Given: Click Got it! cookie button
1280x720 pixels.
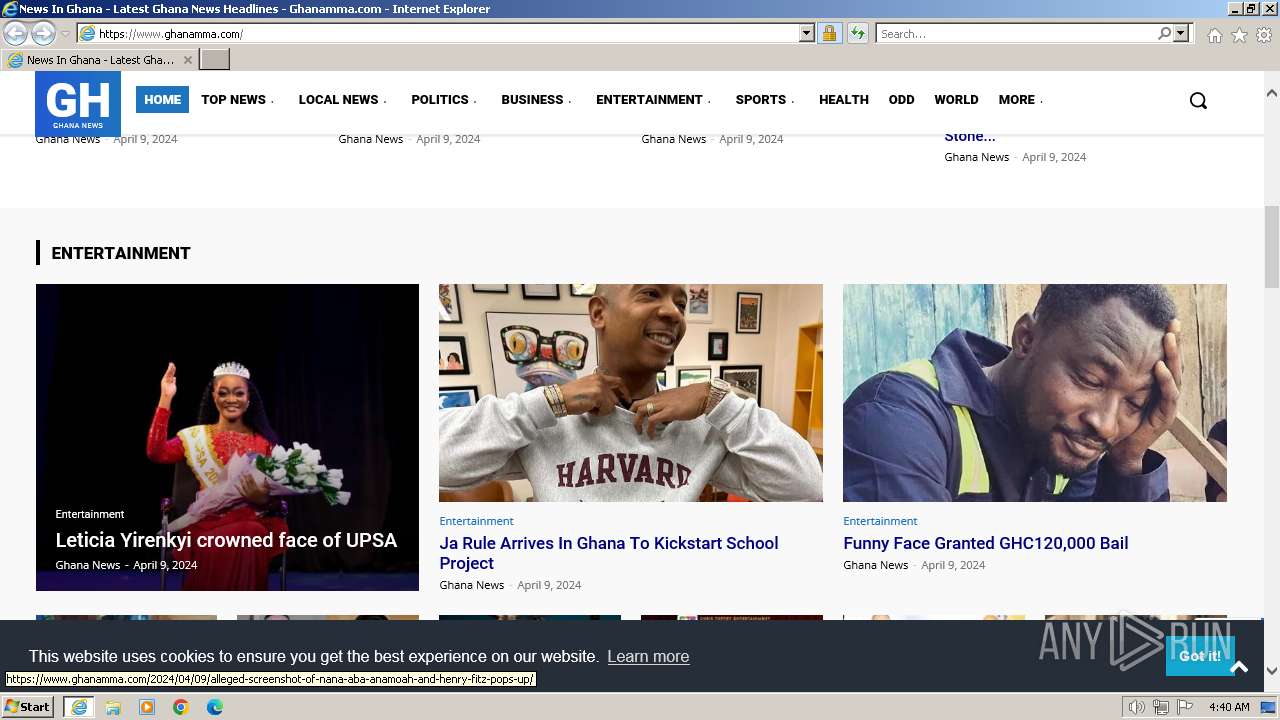Looking at the screenshot, I should pos(1199,656).
